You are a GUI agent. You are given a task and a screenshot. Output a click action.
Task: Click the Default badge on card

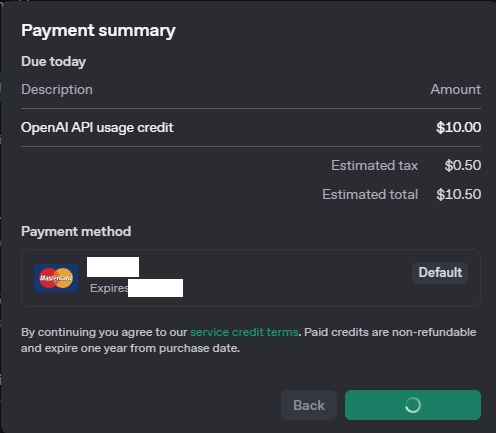click(440, 273)
